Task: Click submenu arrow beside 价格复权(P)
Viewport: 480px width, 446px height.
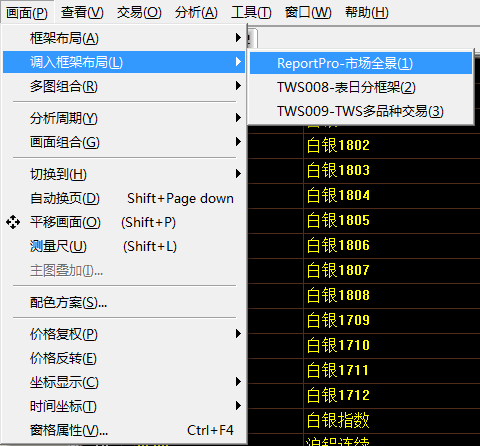Action: tap(238, 333)
